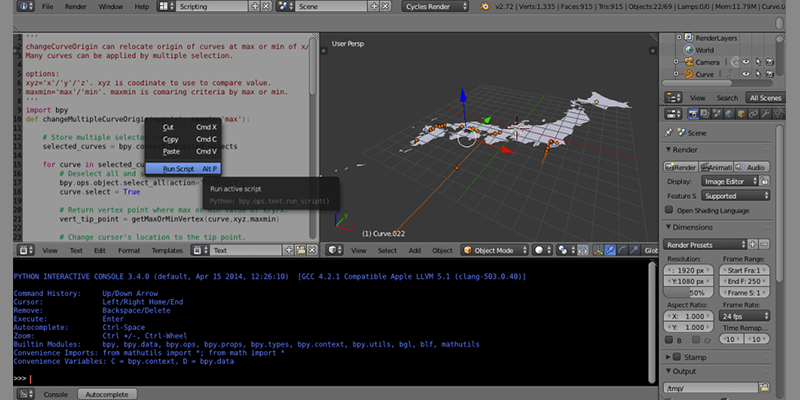Open the Object Mode dropdown

click(x=495, y=251)
